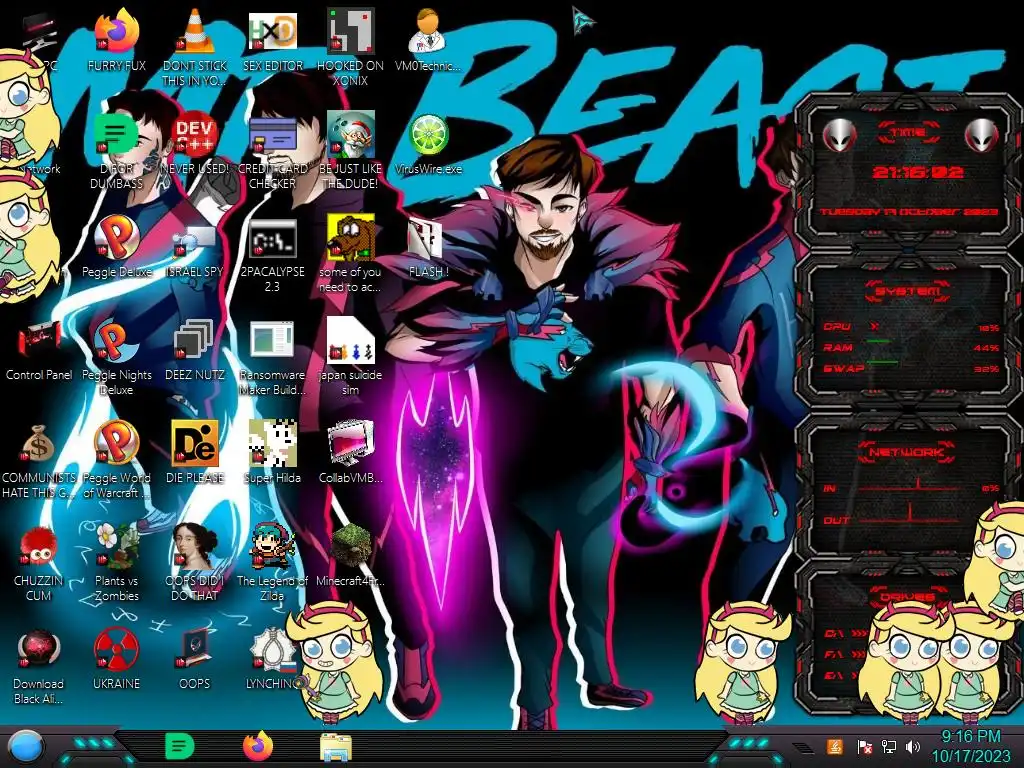Open File Explorer from the taskbar

coord(336,748)
